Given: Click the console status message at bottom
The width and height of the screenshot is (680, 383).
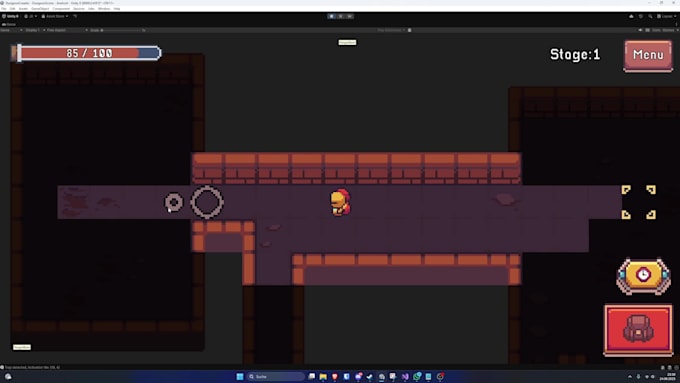Looking at the screenshot, I should coord(31,367).
